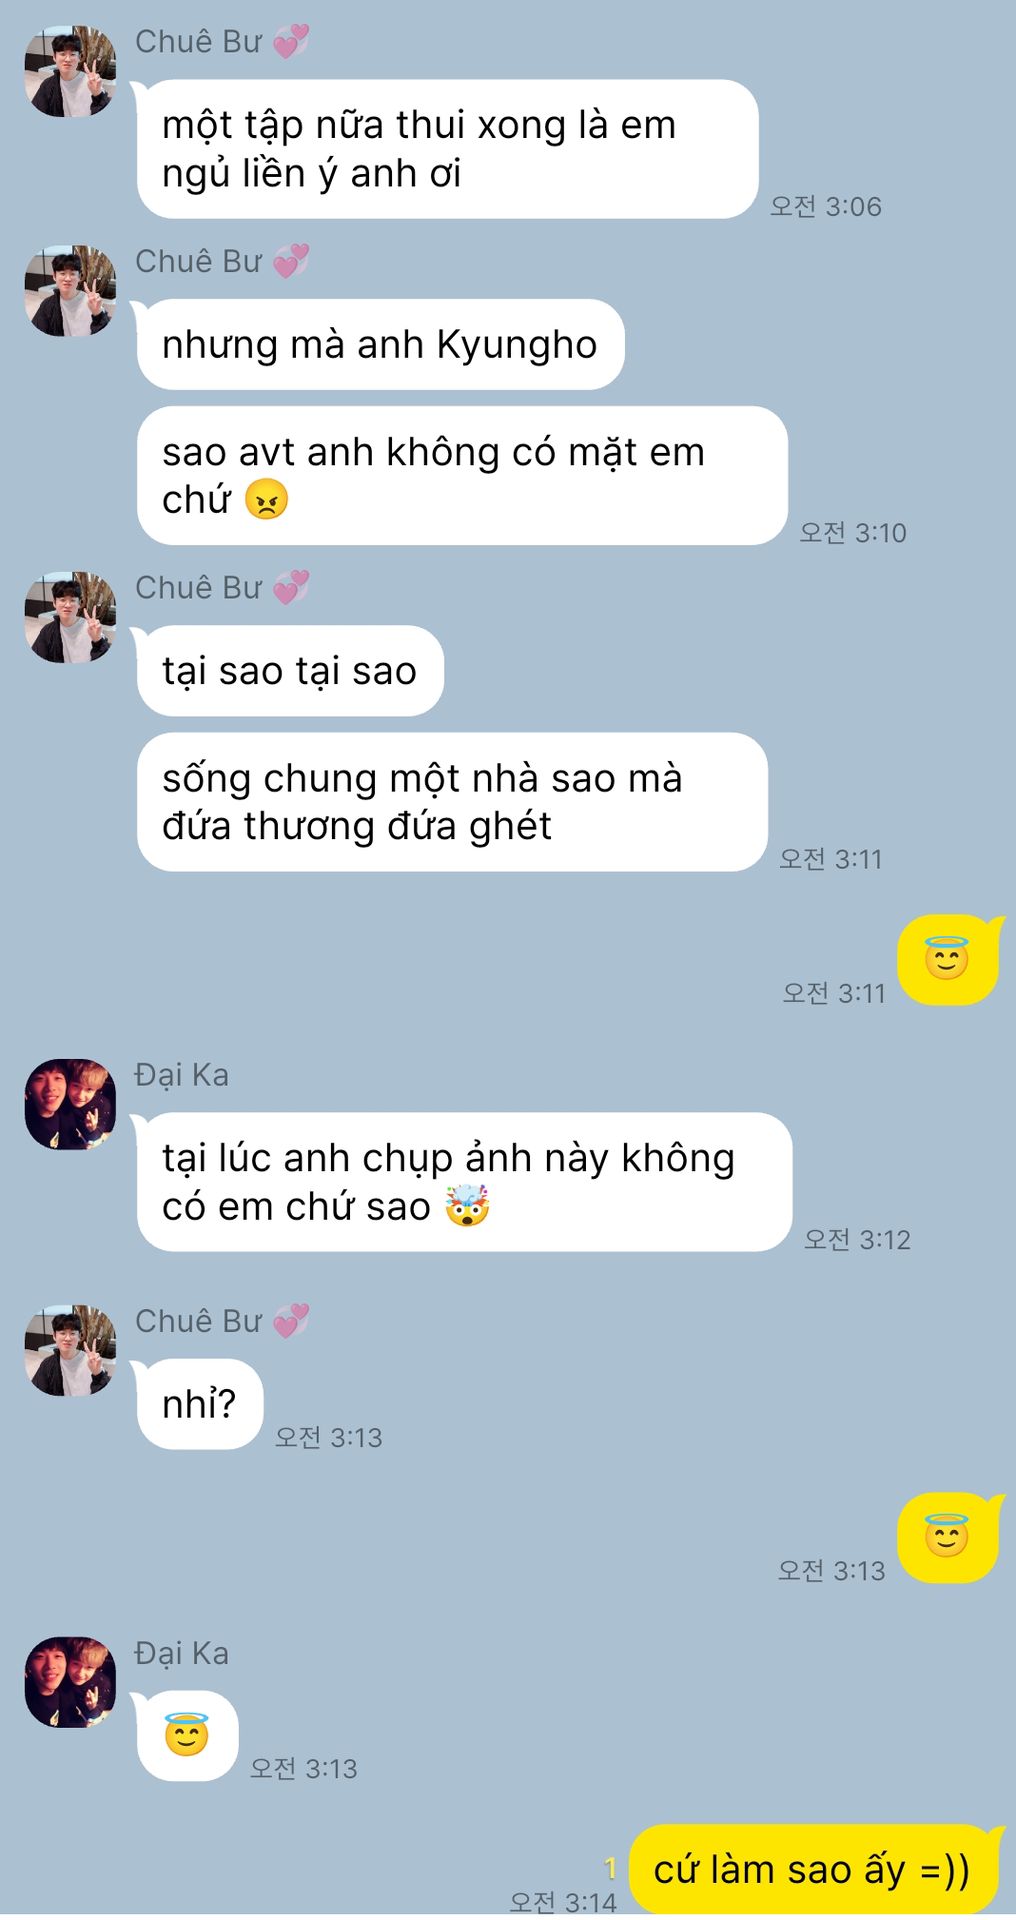1016x1920 pixels.
Task: Select Đại Ka's 'tại lúc anh chụp ảnh này' message
Action: (464, 1181)
